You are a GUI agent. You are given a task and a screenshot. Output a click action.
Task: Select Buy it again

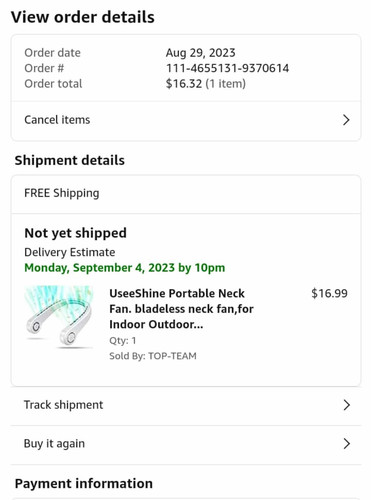click(186, 444)
